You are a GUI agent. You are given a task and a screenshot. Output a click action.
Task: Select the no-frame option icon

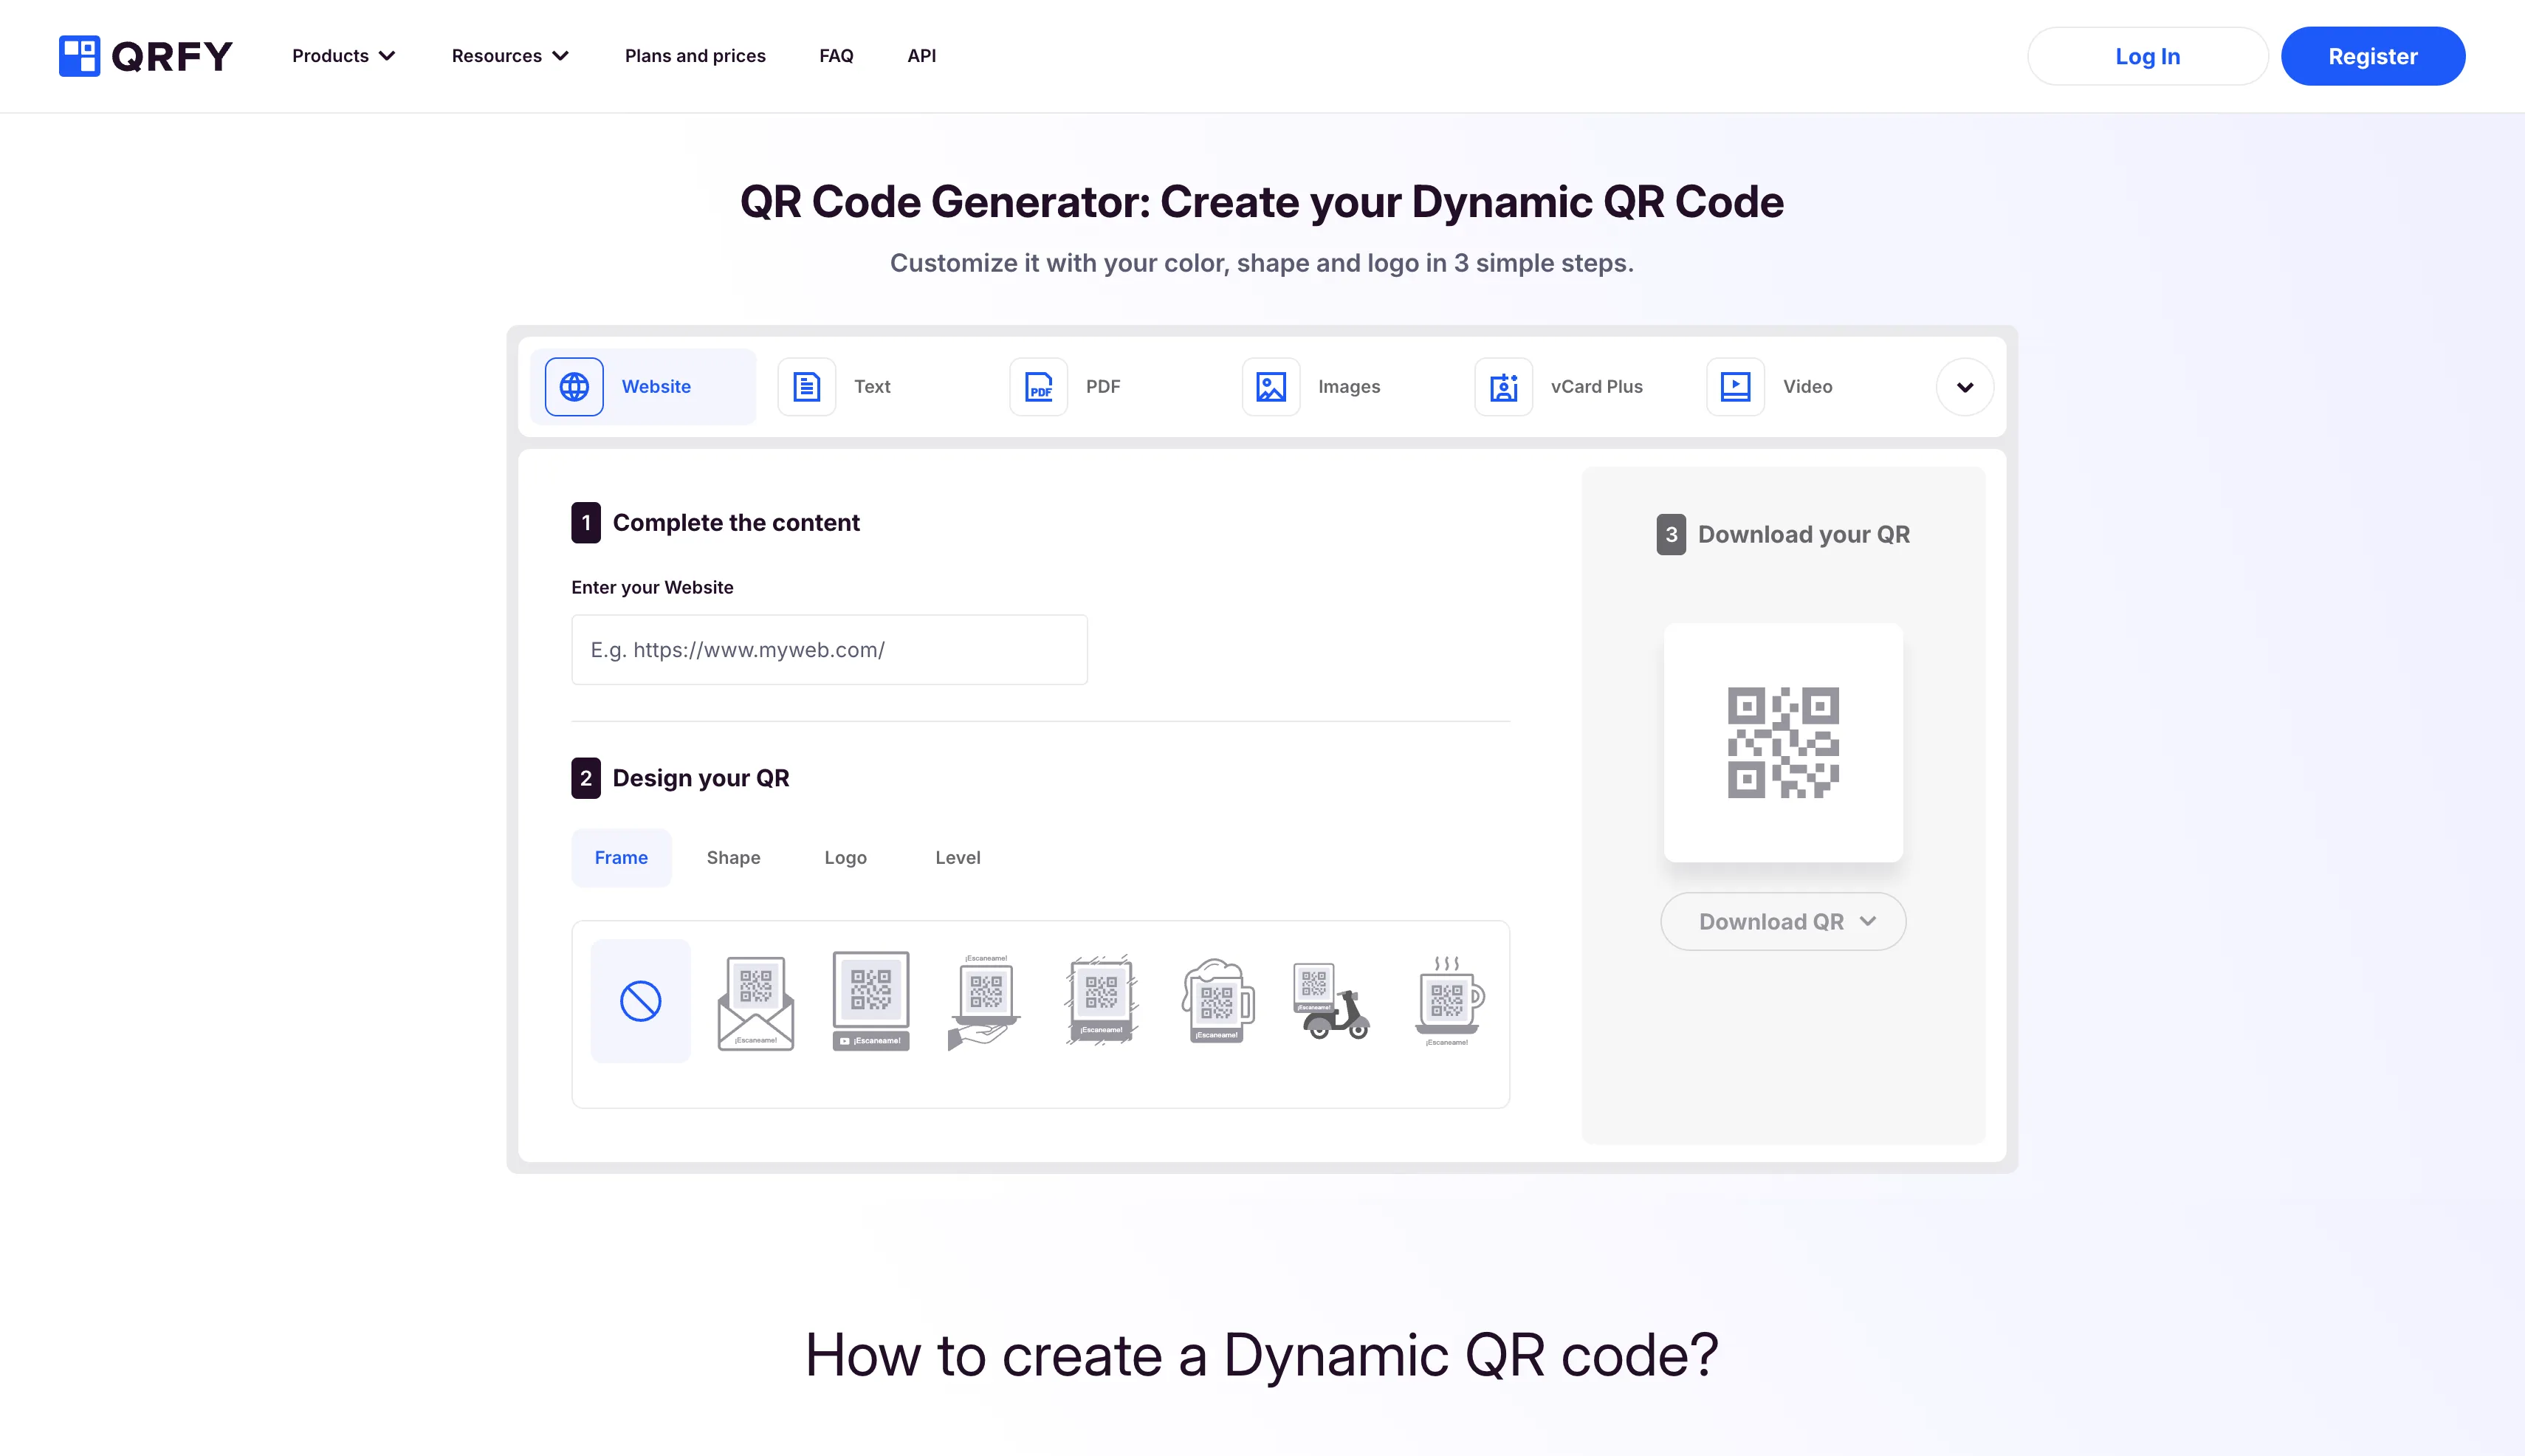click(640, 1001)
